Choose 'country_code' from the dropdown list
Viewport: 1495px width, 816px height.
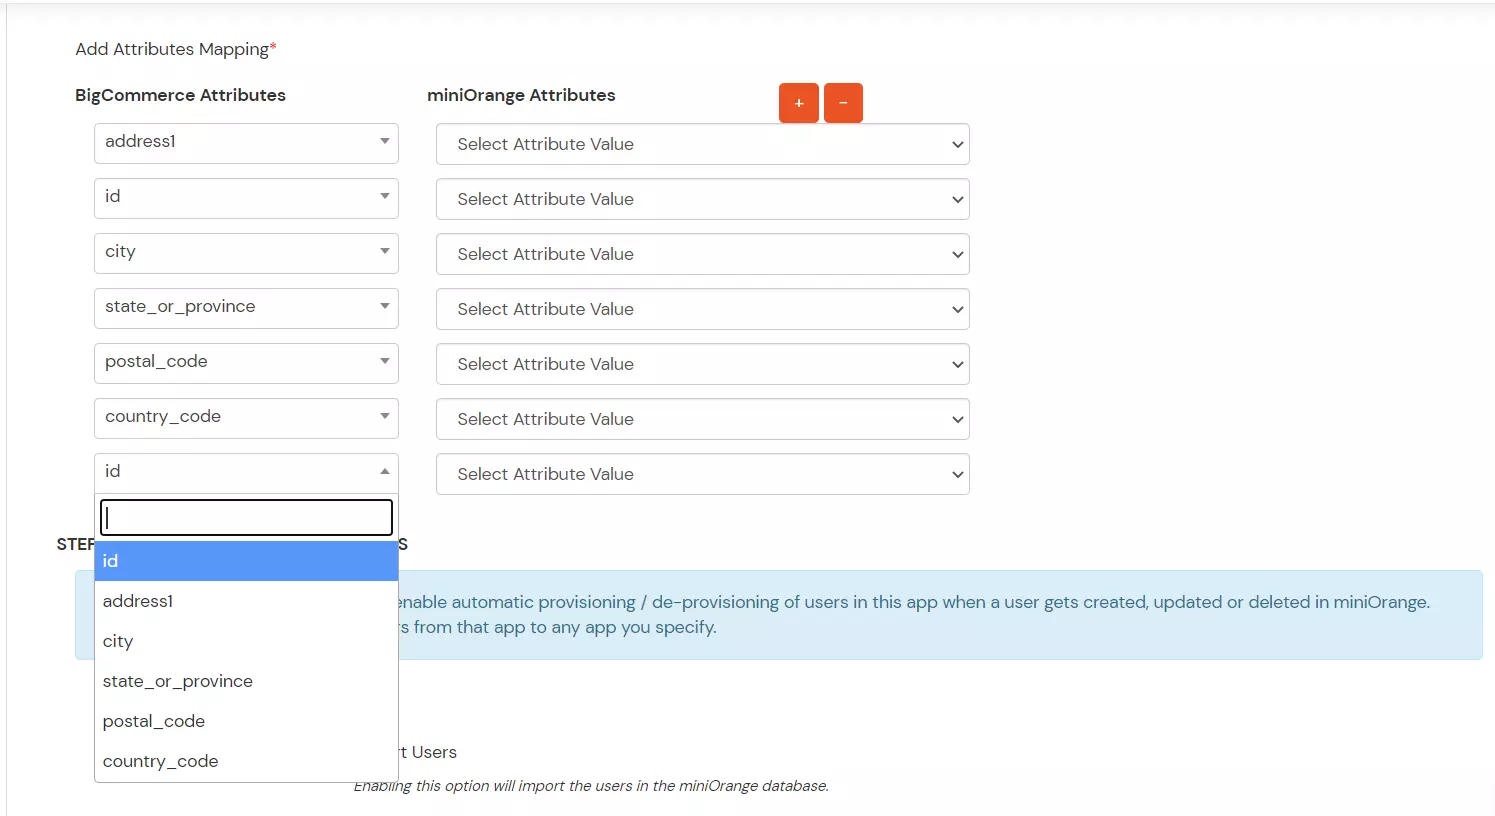[246, 761]
